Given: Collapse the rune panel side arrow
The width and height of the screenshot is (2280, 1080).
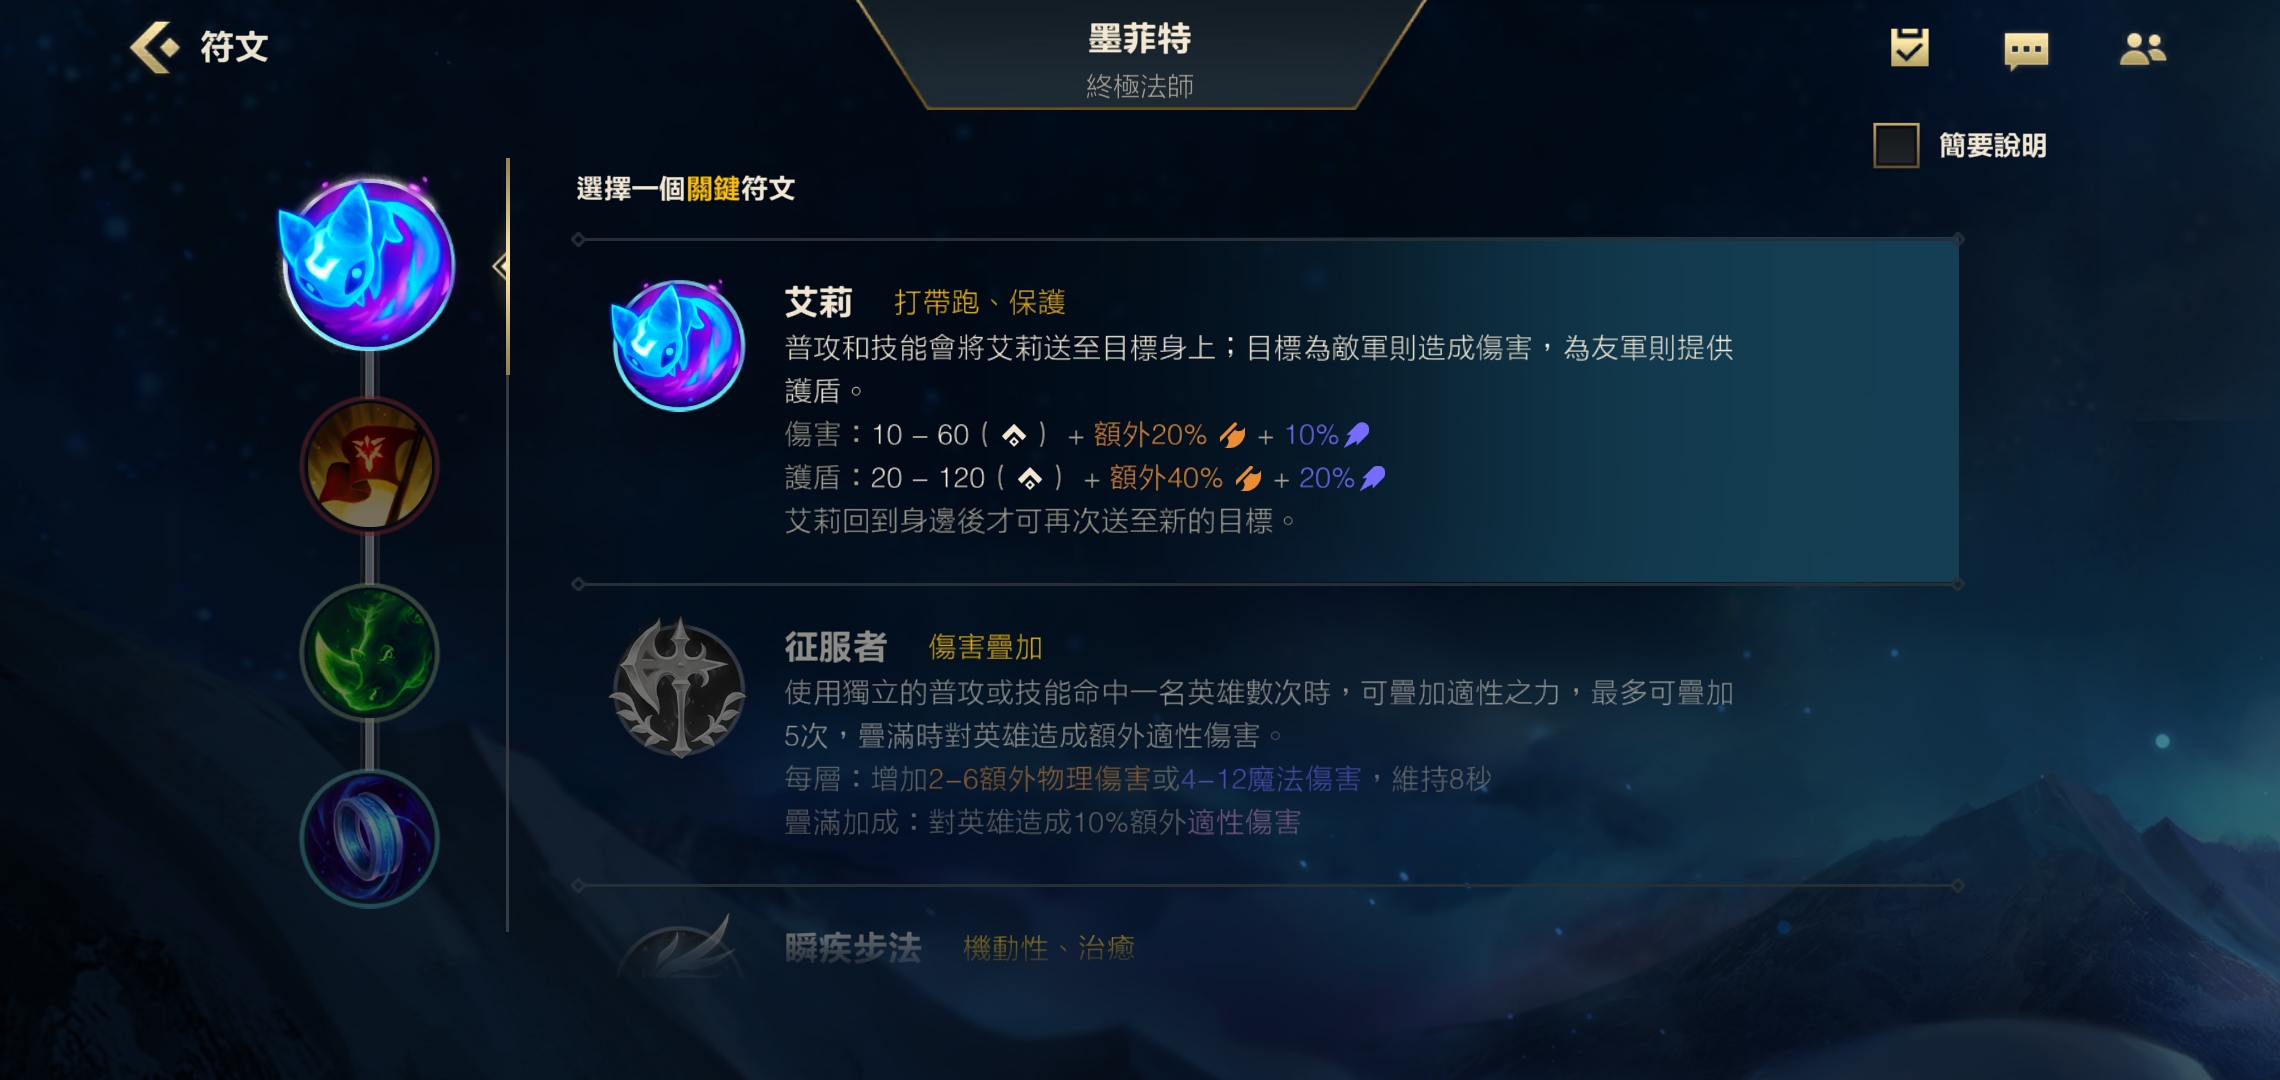Looking at the screenshot, I should tap(500, 266).
